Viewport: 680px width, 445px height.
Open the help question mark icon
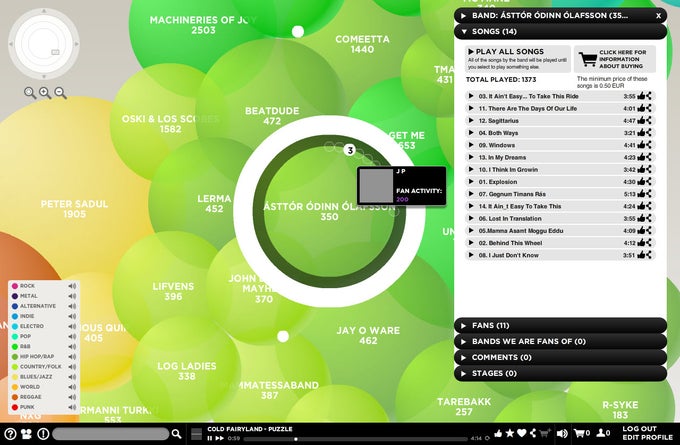coord(10,433)
